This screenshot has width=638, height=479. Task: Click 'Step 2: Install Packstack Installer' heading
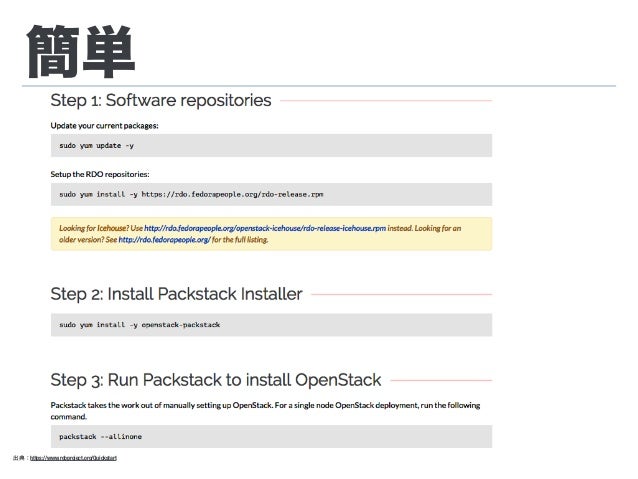(x=176, y=294)
